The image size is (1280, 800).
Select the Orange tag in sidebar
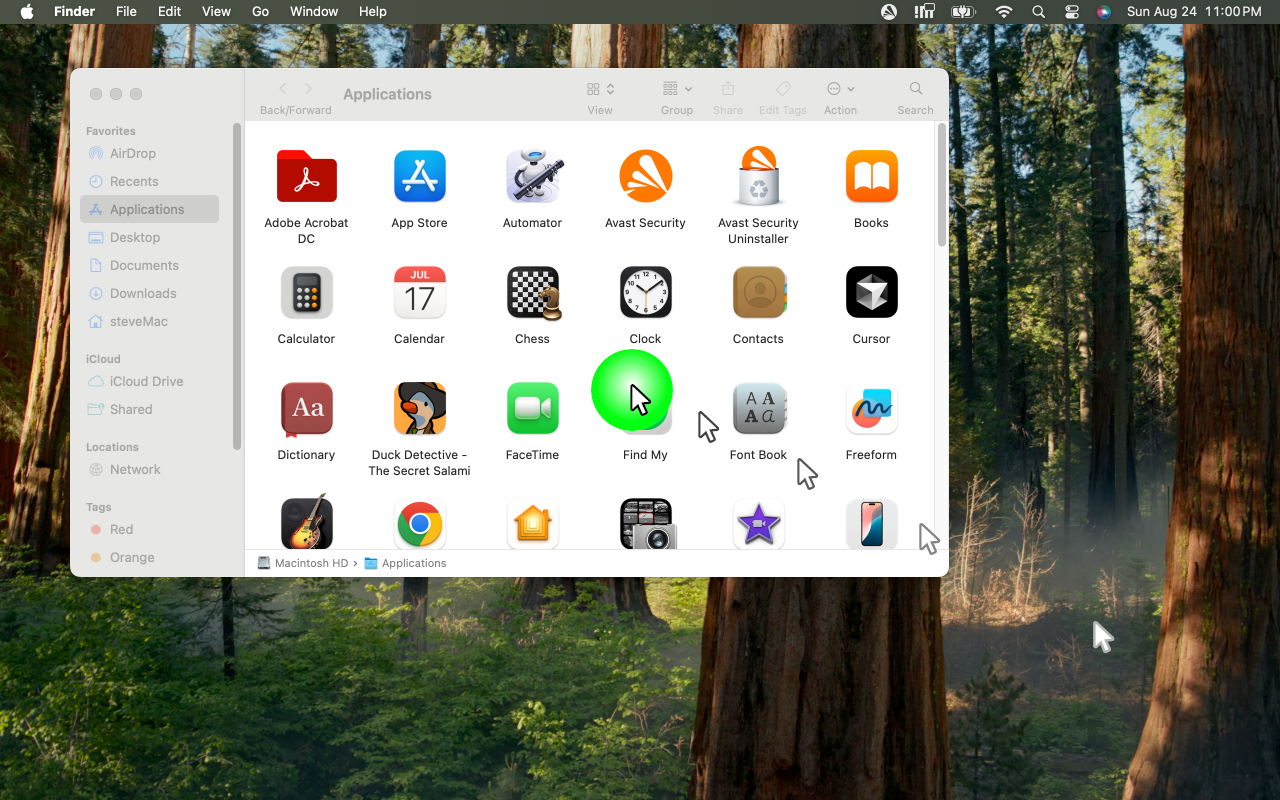[149, 557]
